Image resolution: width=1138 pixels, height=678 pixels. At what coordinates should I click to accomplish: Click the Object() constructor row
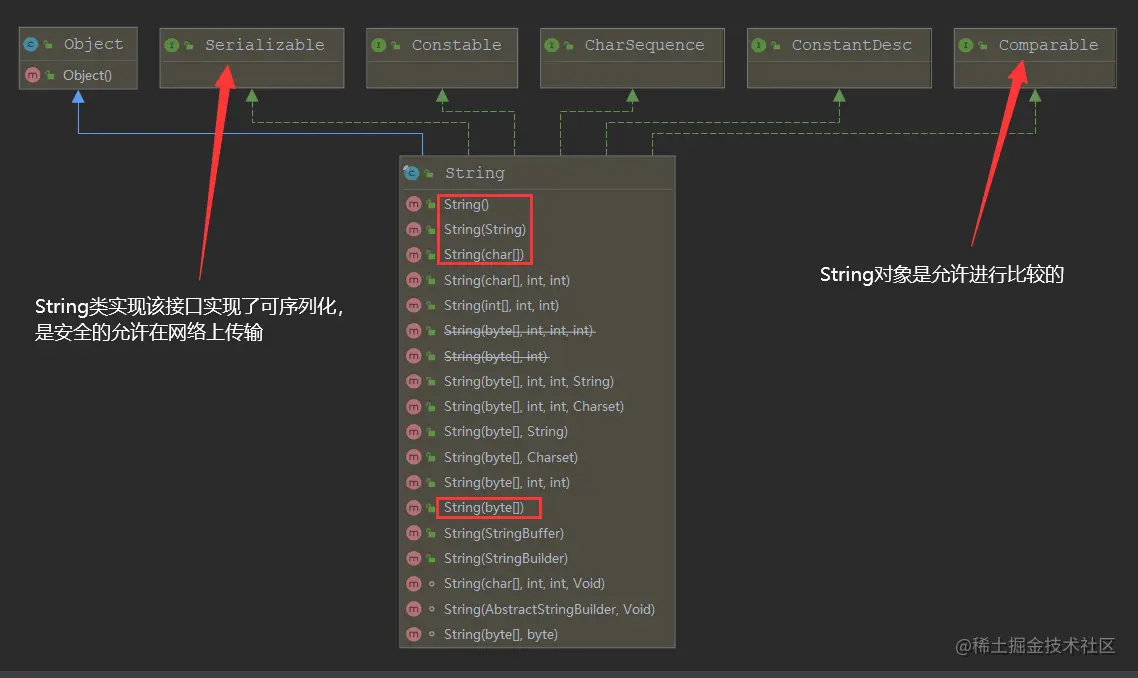(78, 75)
